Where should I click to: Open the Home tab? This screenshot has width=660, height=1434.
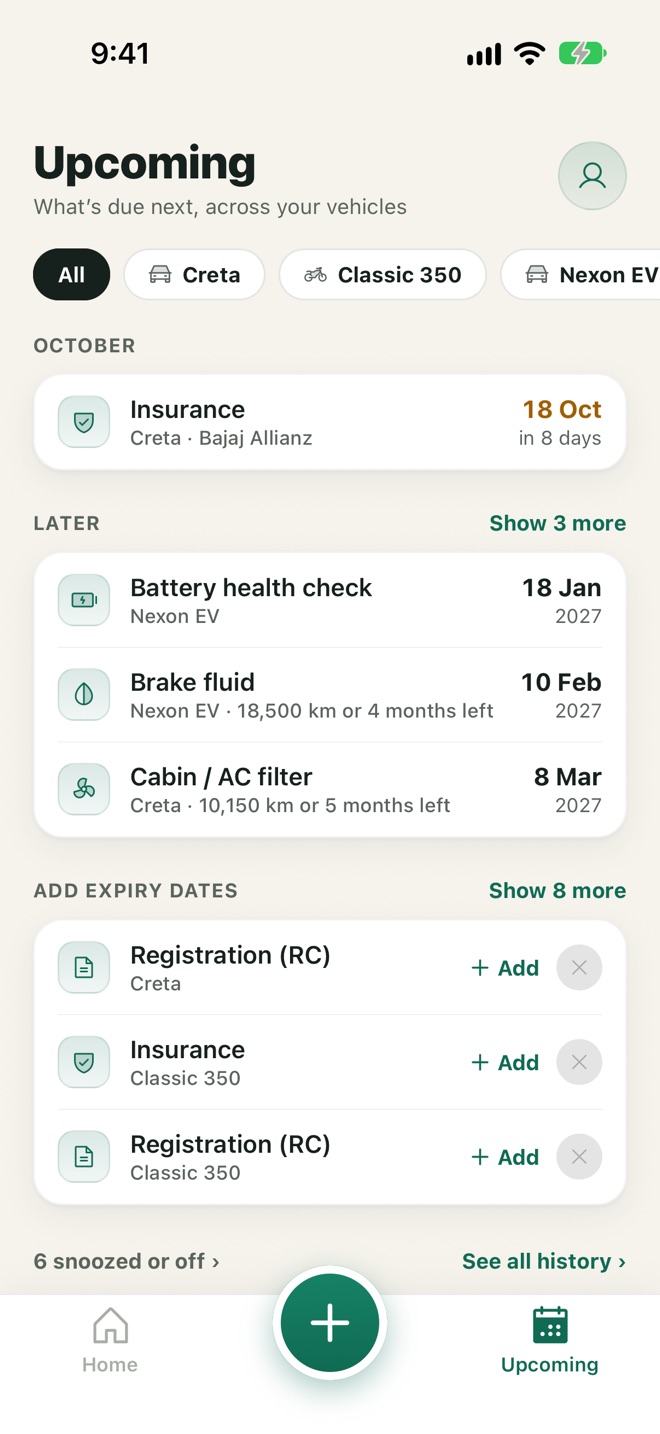pyautogui.click(x=110, y=1342)
